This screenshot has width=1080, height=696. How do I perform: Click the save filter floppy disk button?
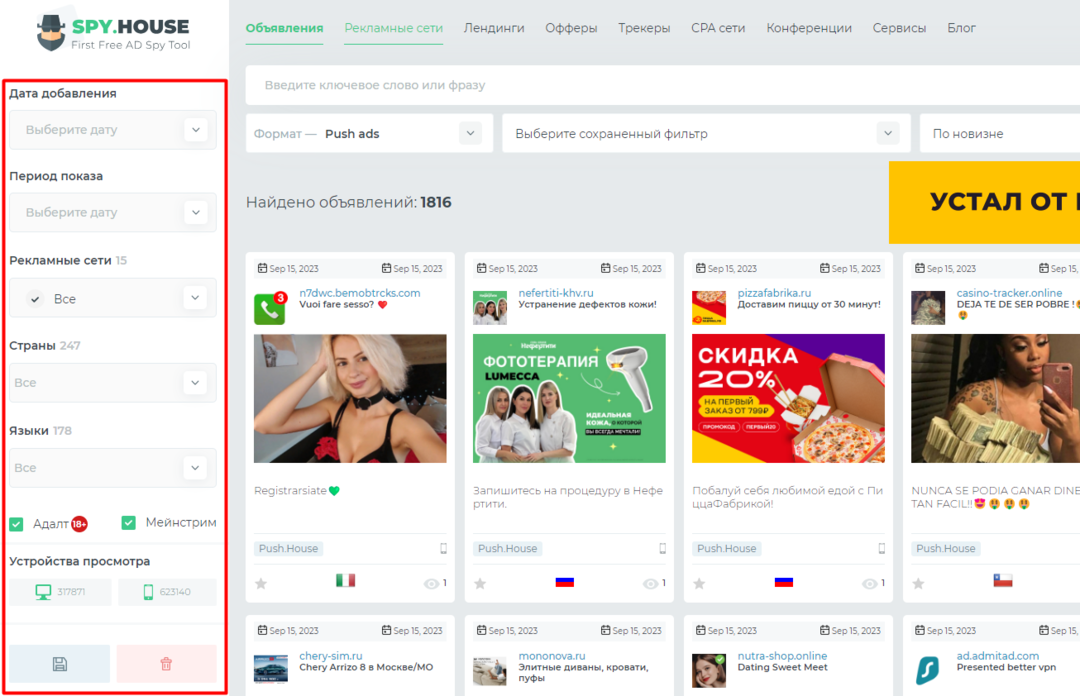tap(59, 664)
